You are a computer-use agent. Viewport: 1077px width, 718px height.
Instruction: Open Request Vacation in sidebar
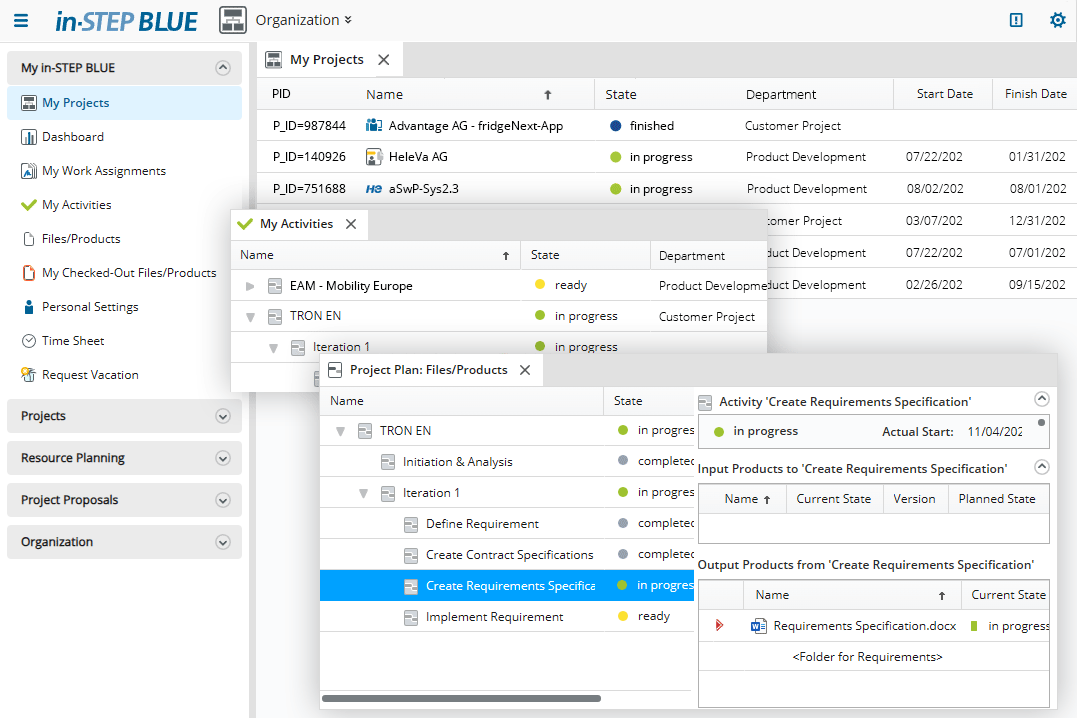coord(89,375)
